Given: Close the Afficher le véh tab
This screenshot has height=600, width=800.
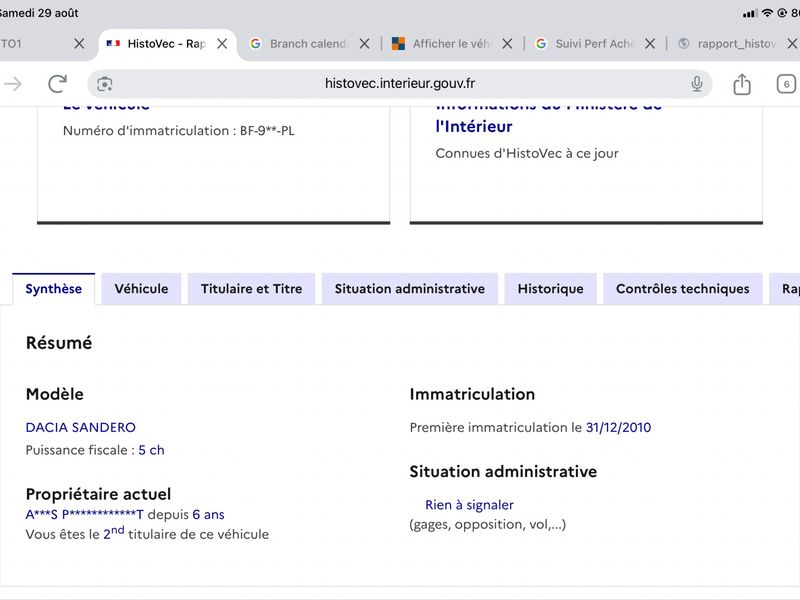Looking at the screenshot, I should (x=507, y=44).
